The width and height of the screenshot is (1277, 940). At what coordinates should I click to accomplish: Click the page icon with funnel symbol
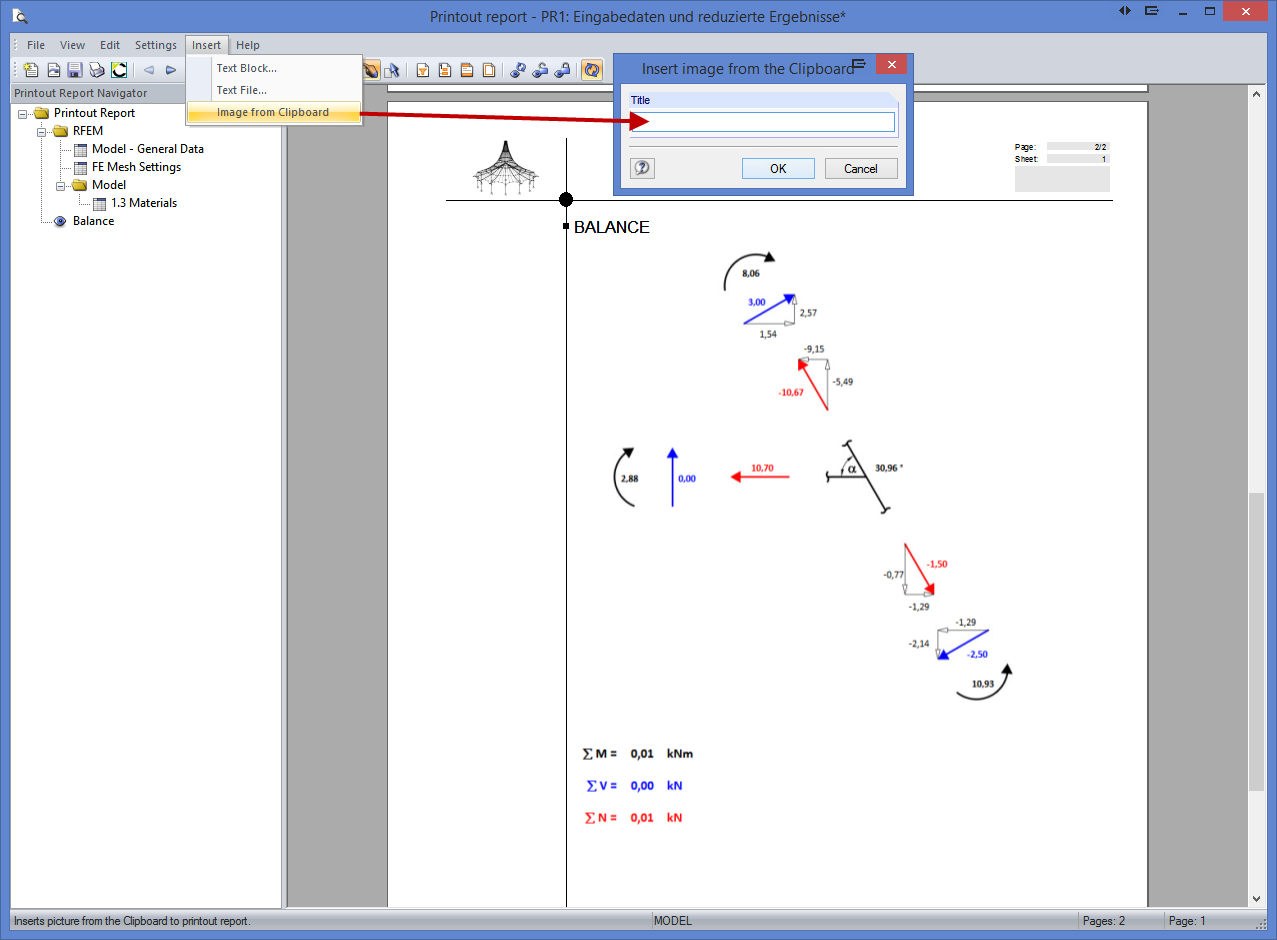tap(423, 70)
